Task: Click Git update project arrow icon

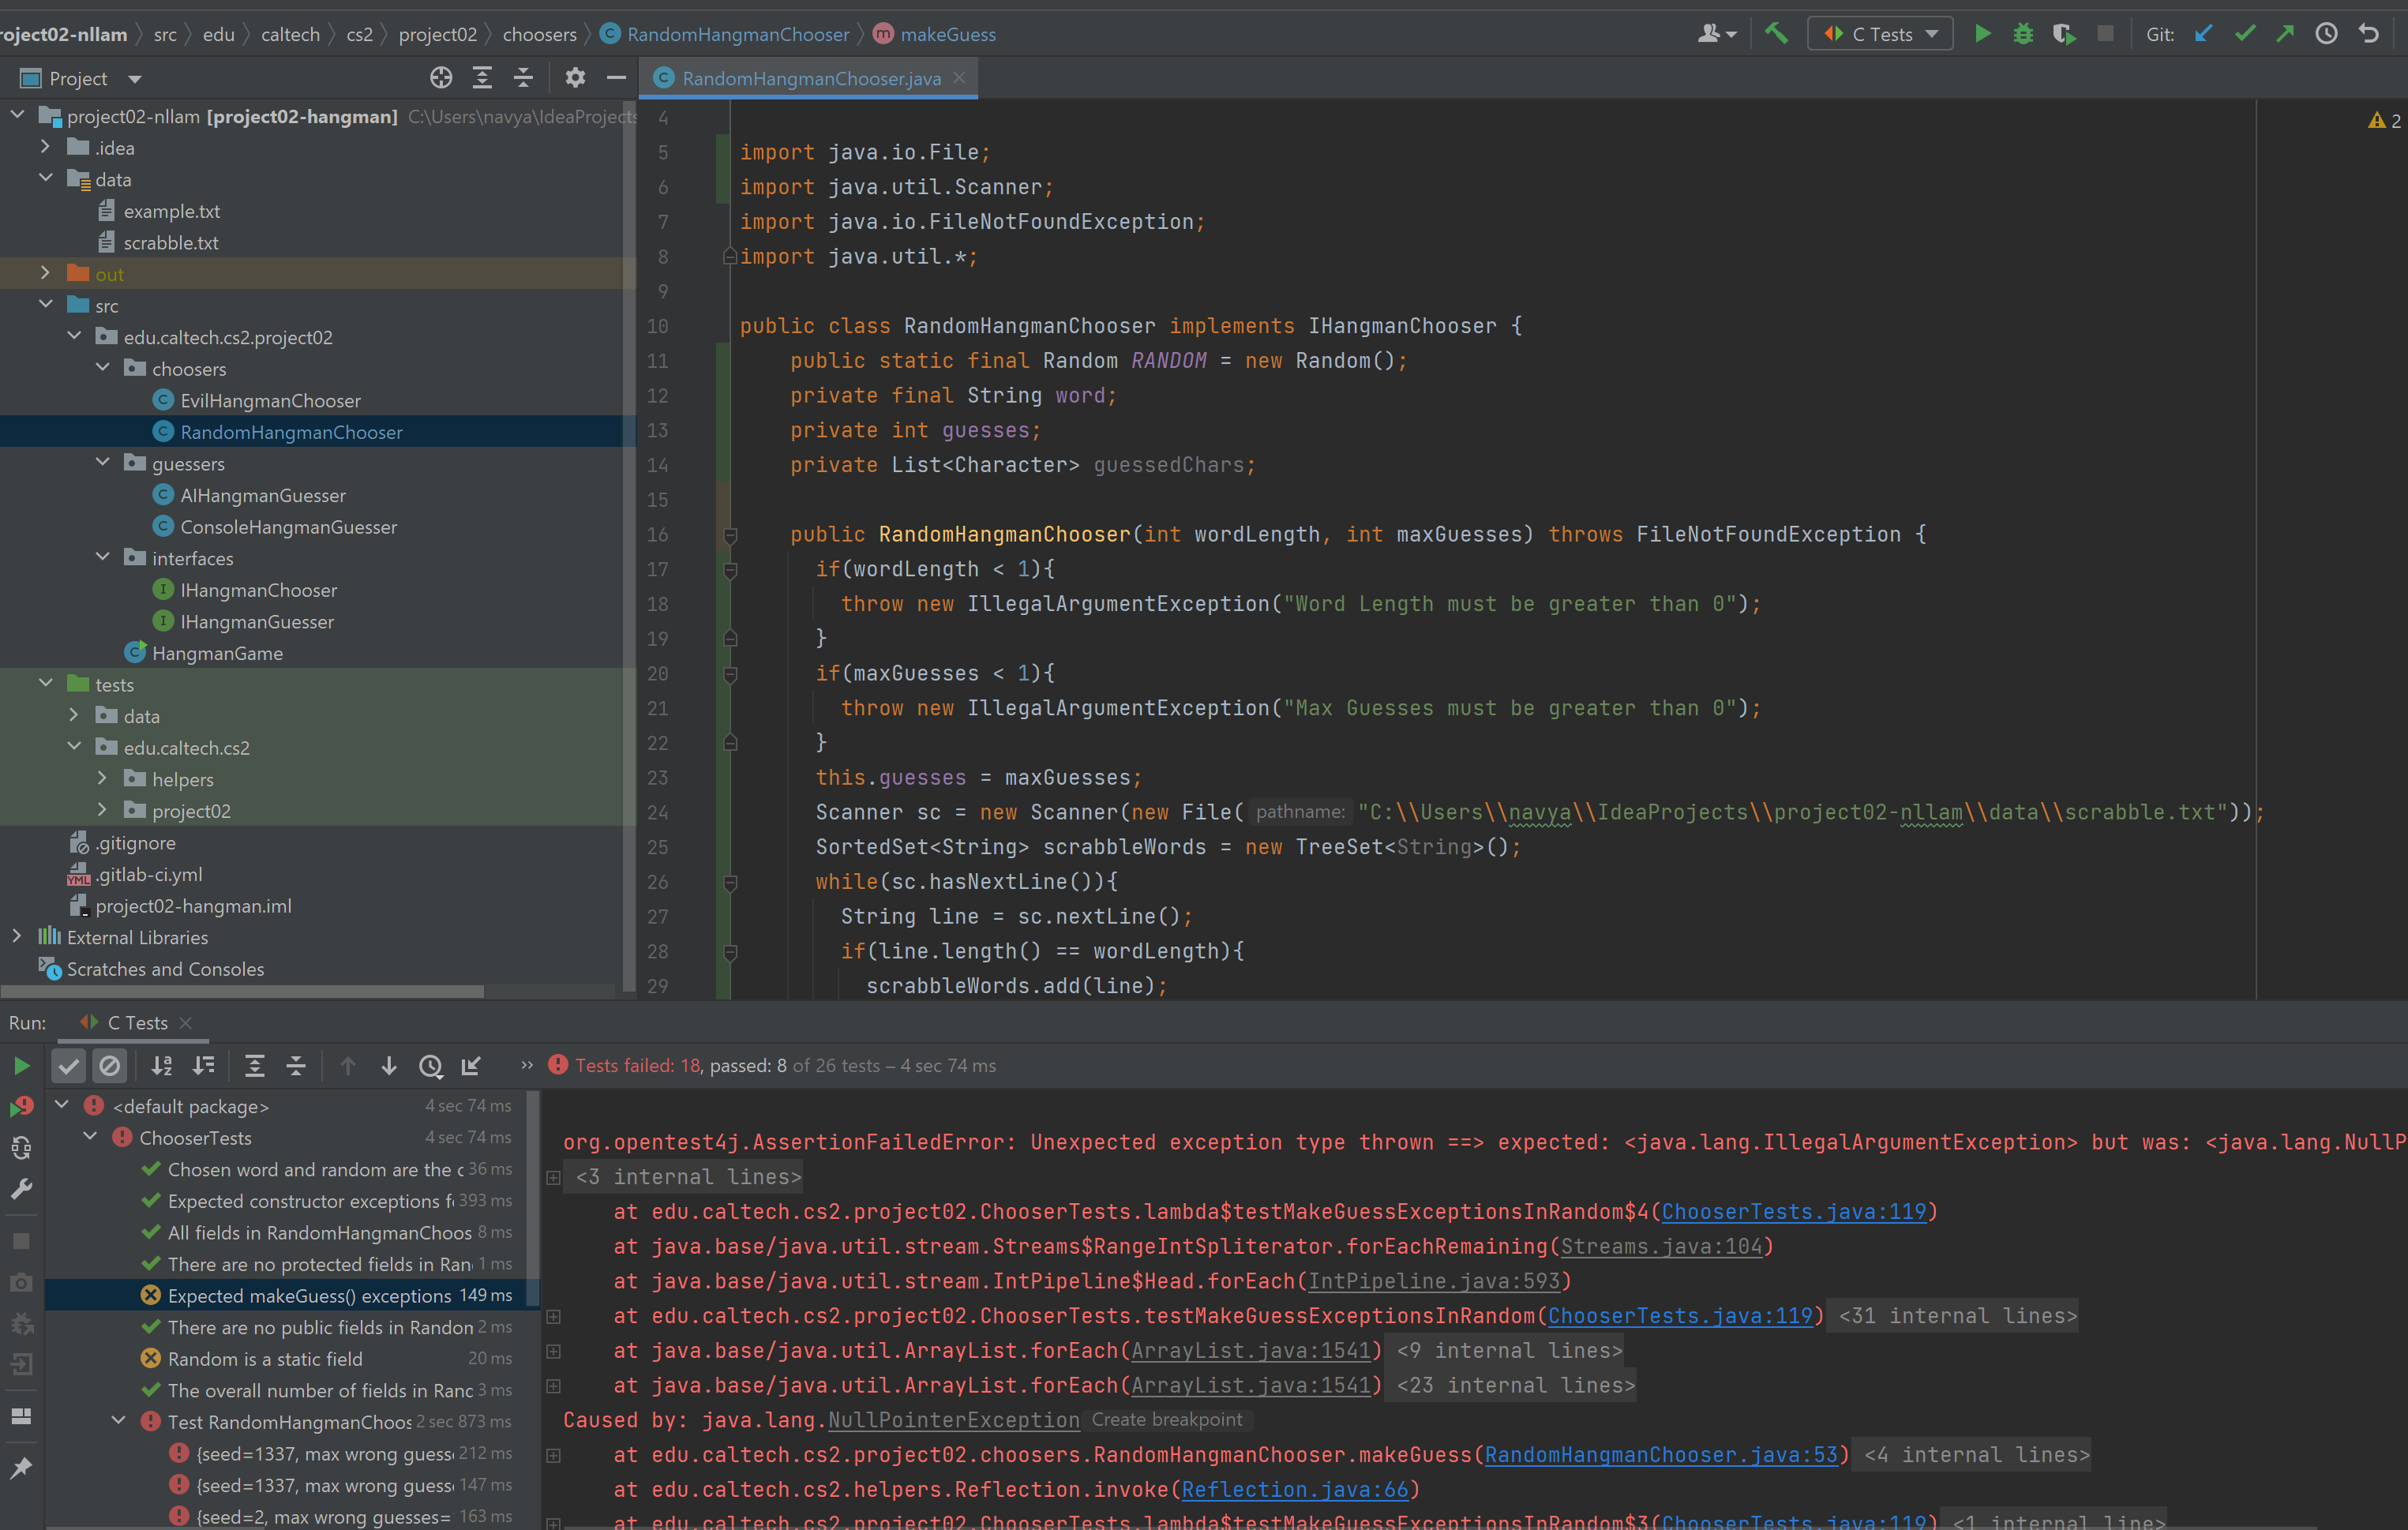Action: click(x=2203, y=33)
